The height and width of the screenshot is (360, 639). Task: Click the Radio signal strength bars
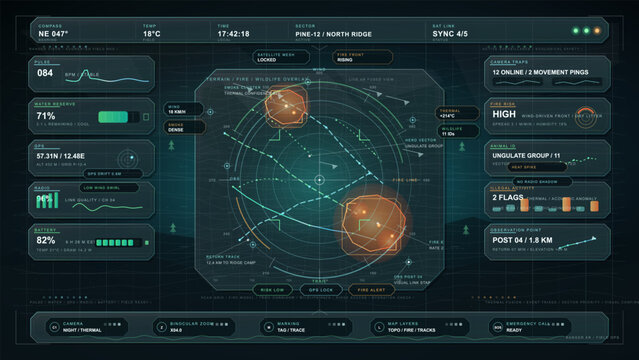[x=47, y=200]
